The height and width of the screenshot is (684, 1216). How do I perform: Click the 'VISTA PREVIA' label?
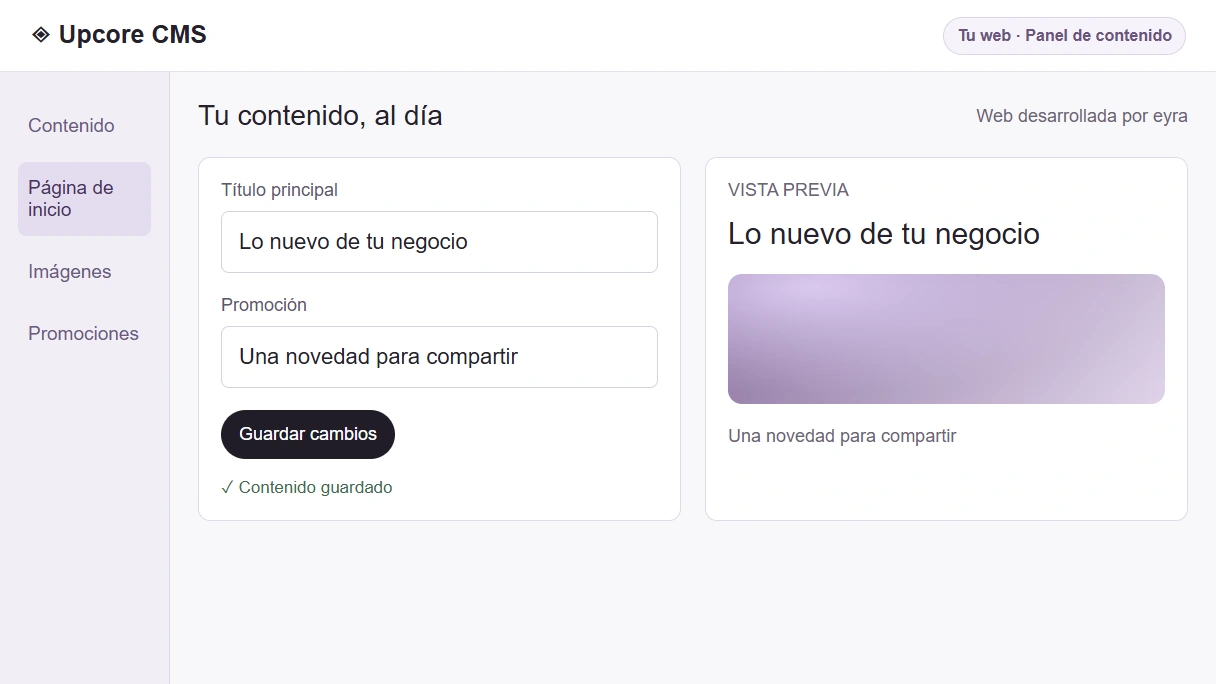(788, 190)
